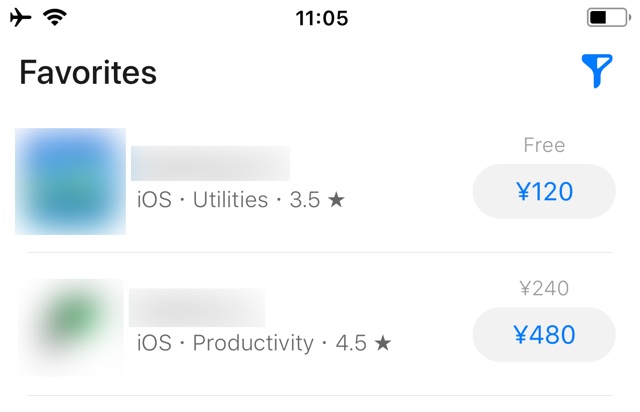Open the blurred Productivity app title
The width and height of the screenshot is (640, 412).
[x=197, y=307]
